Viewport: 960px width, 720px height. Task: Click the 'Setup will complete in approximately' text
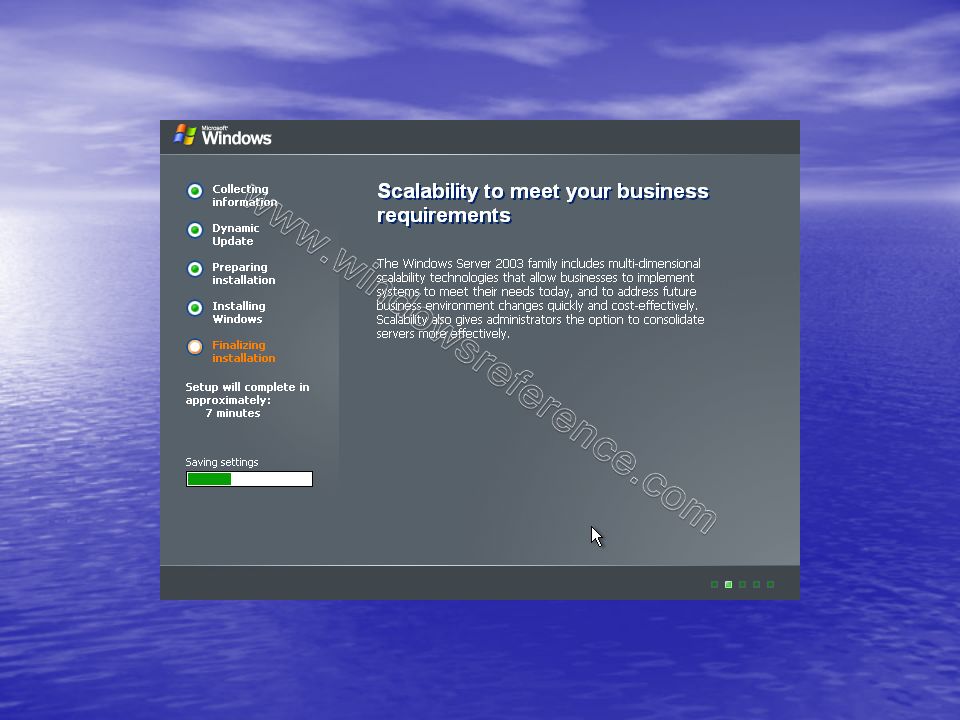click(x=247, y=393)
